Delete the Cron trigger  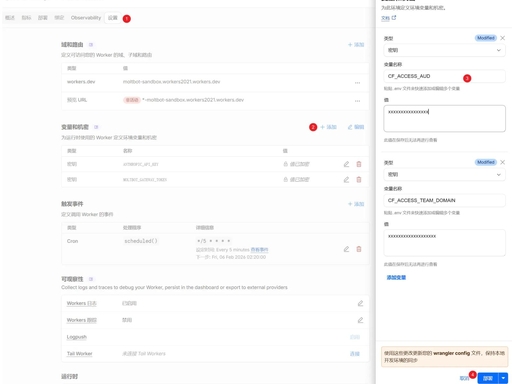point(359,249)
